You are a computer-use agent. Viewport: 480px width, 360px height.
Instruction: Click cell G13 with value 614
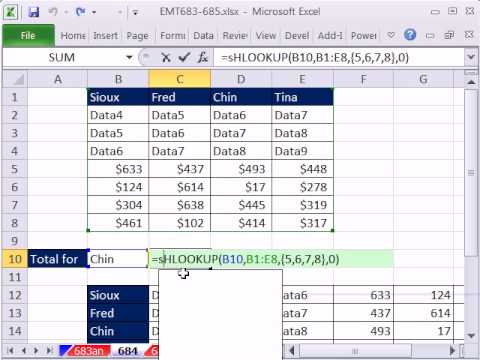point(423,313)
